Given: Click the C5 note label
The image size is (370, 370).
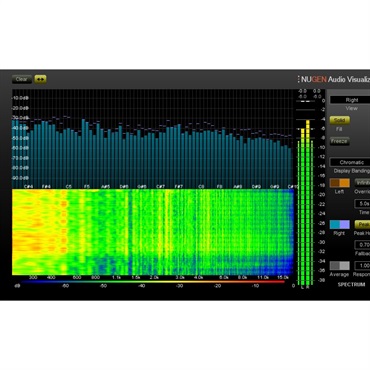Looking at the screenshot, I should pyautogui.click(x=68, y=187).
